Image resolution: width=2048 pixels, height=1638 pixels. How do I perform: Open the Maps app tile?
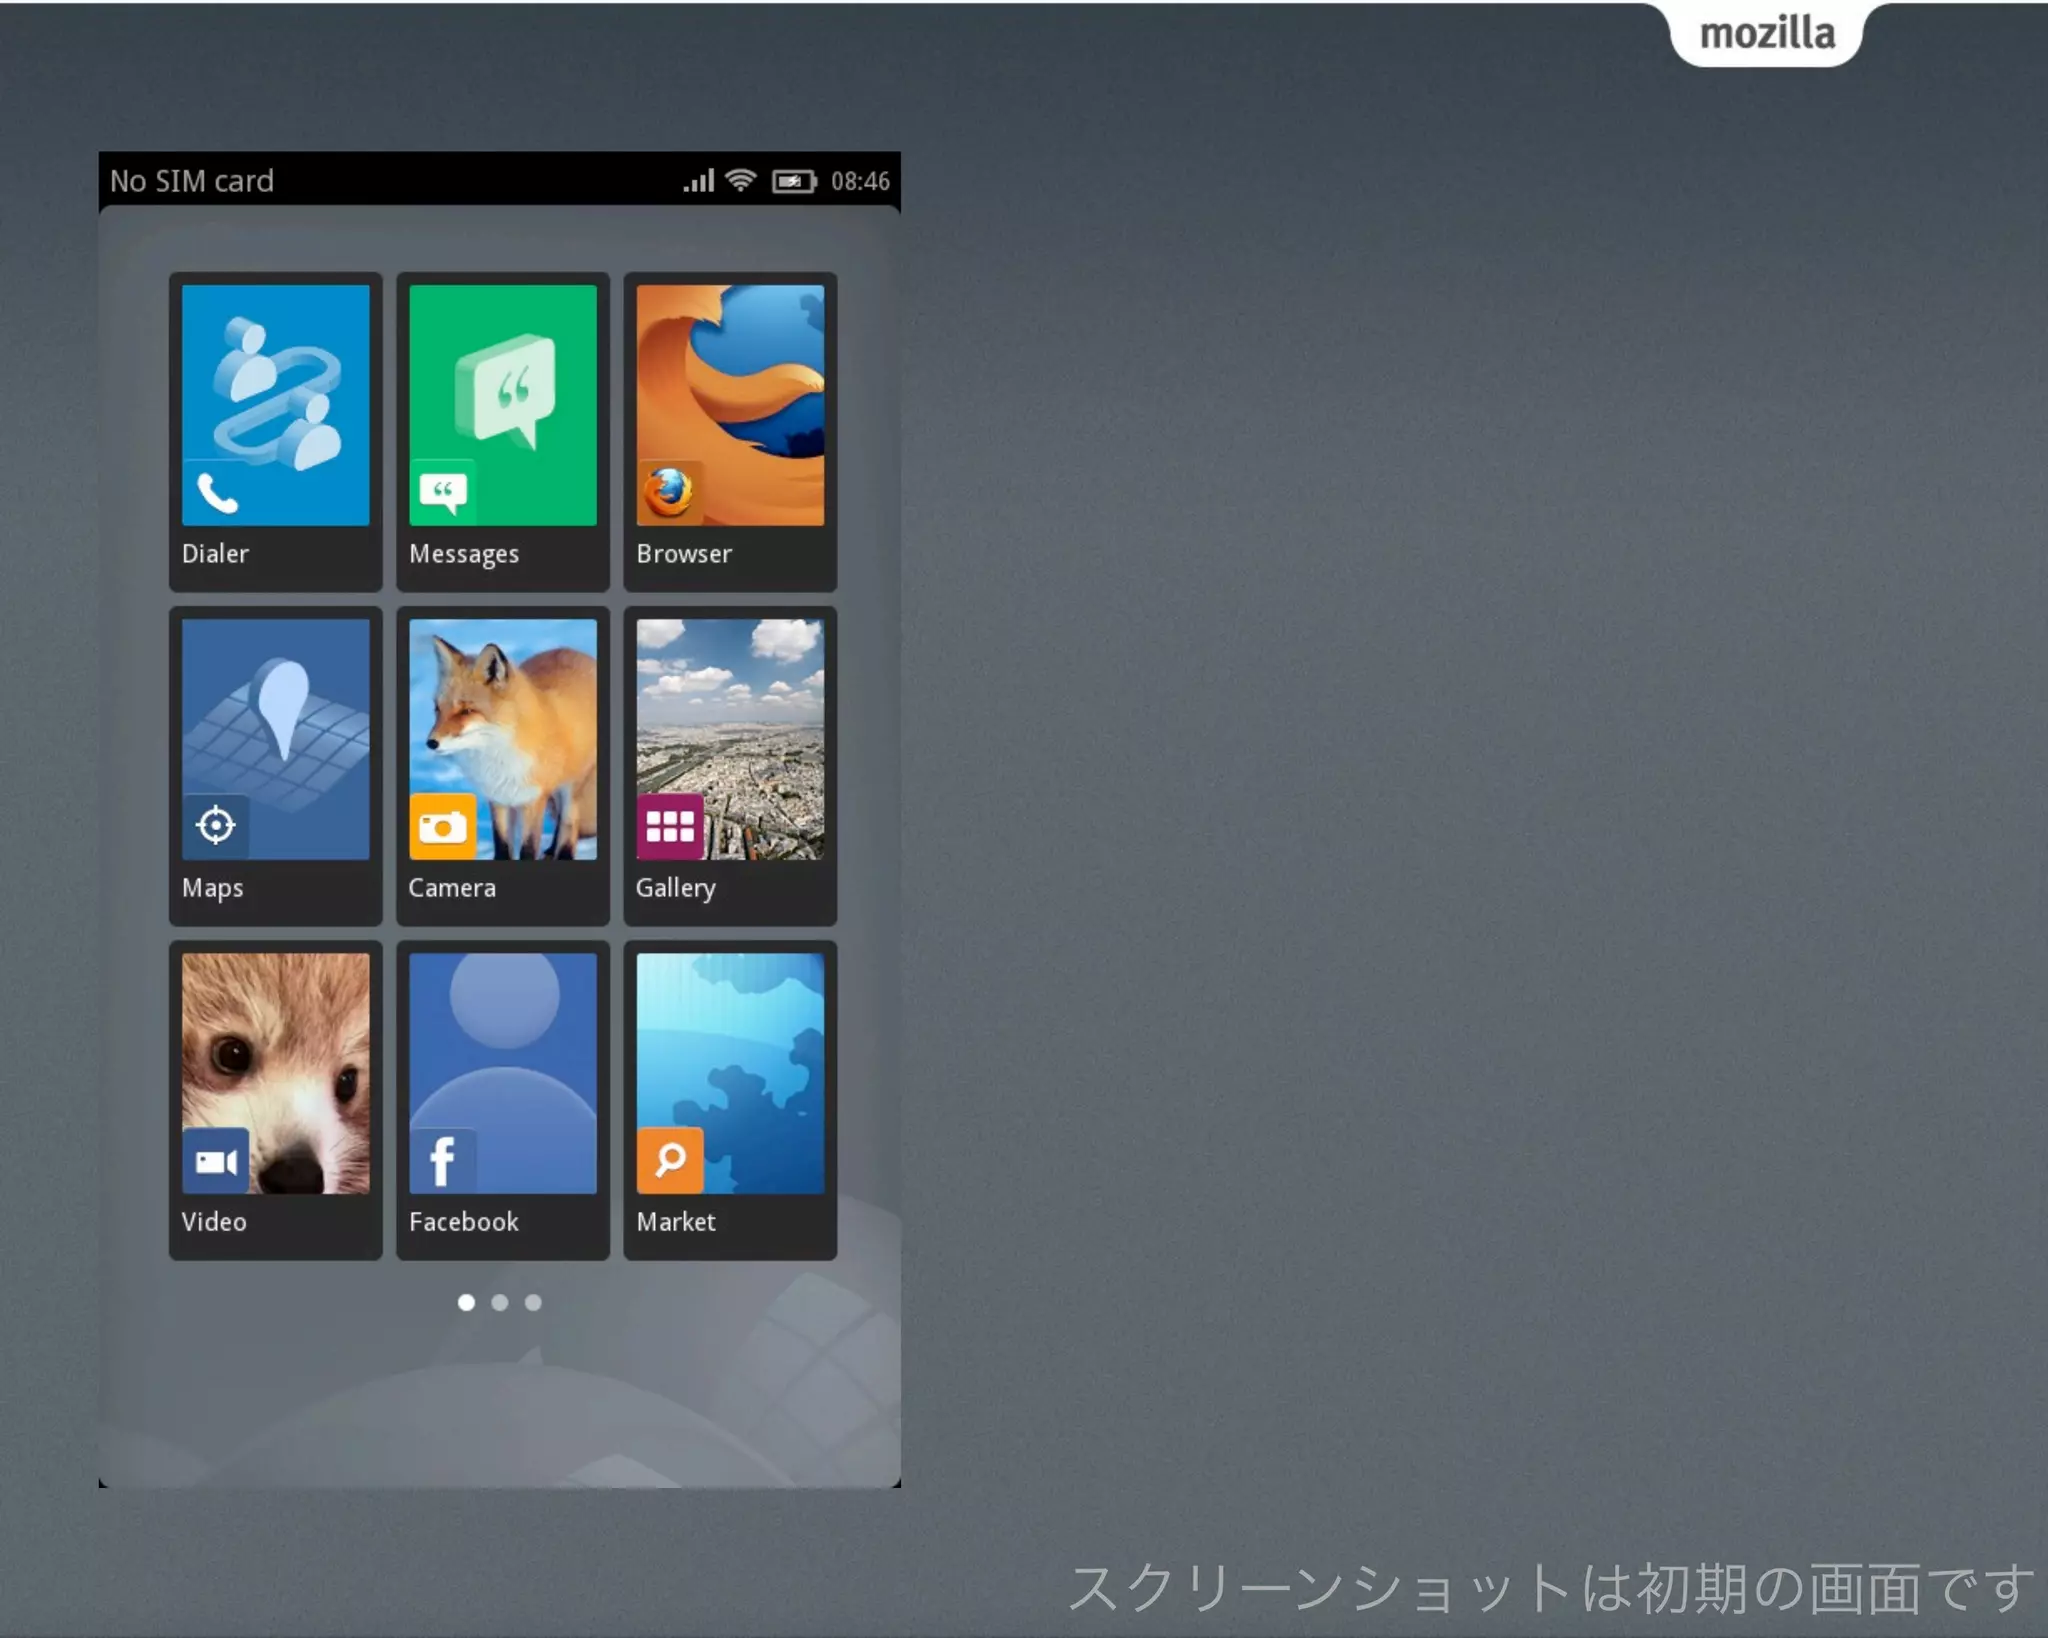tap(275, 765)
